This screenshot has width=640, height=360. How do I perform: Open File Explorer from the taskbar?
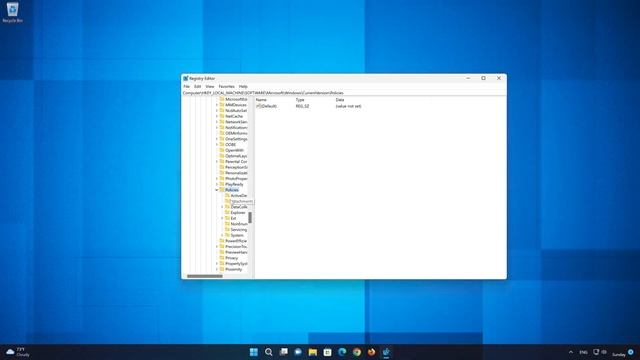click(x=313, y=352)
